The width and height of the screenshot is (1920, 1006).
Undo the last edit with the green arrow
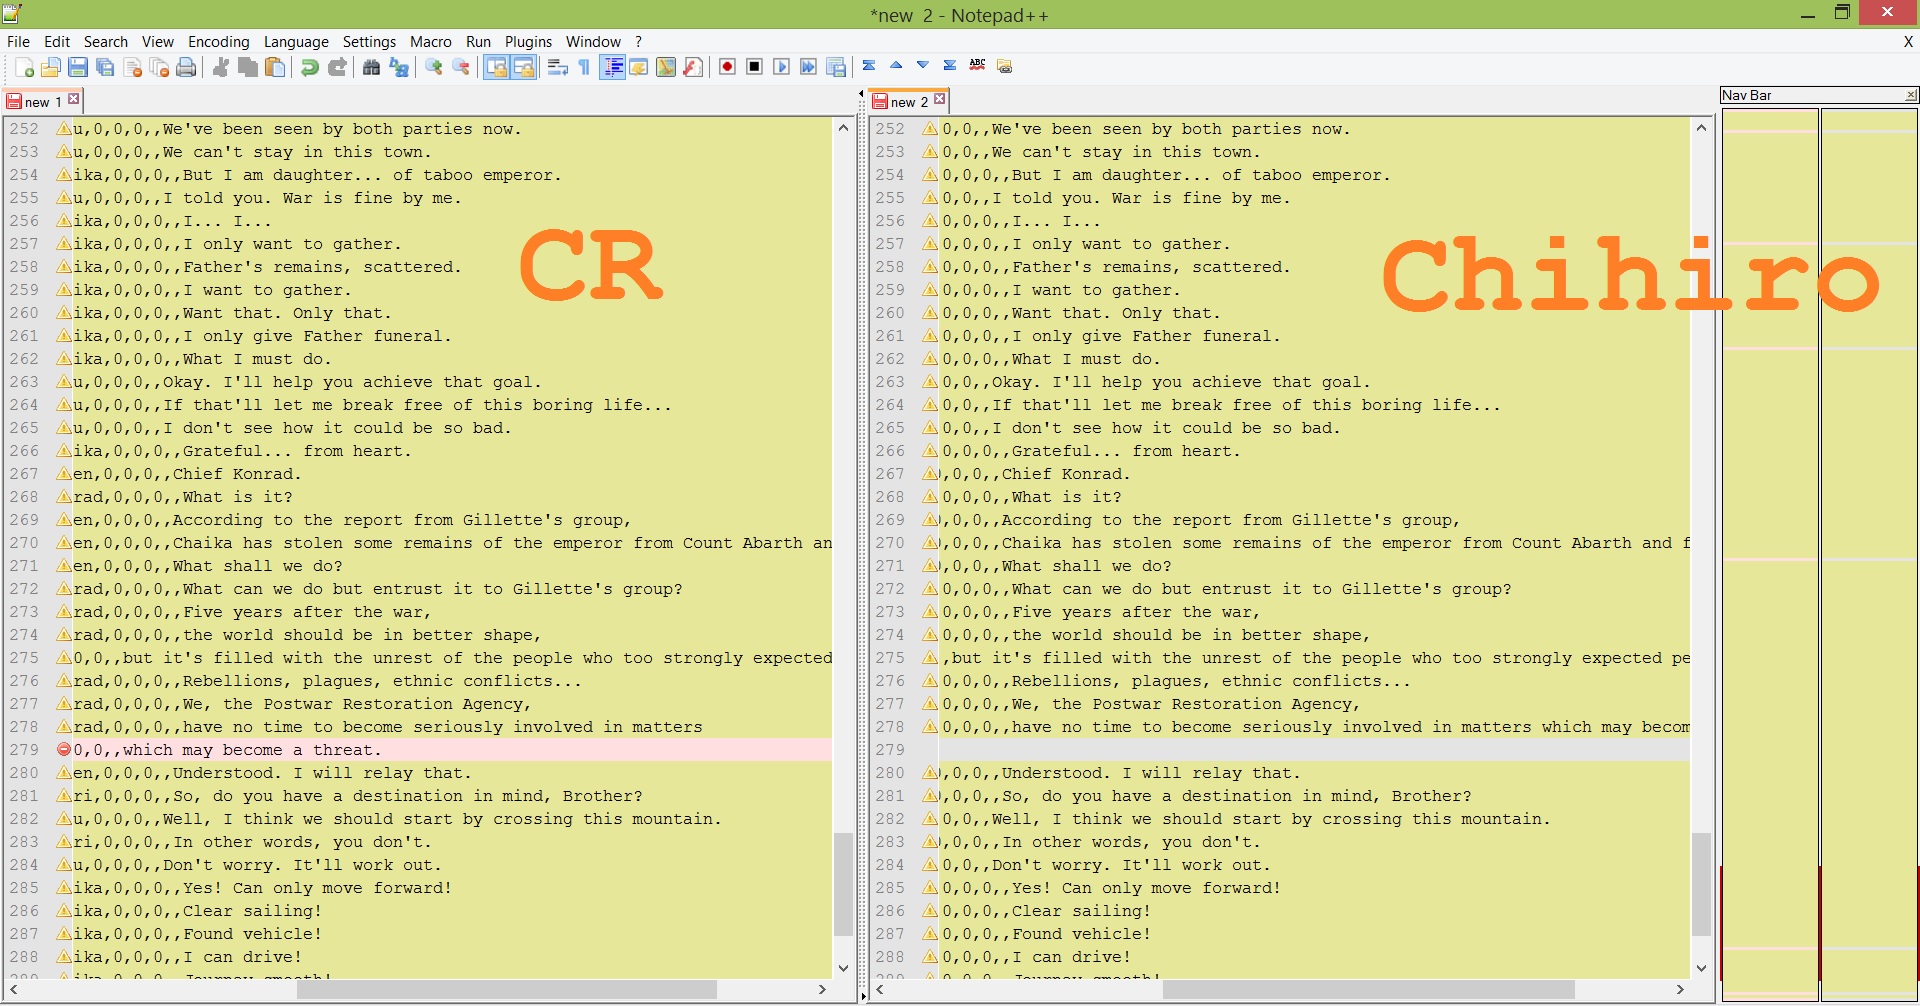coord(310,67)
